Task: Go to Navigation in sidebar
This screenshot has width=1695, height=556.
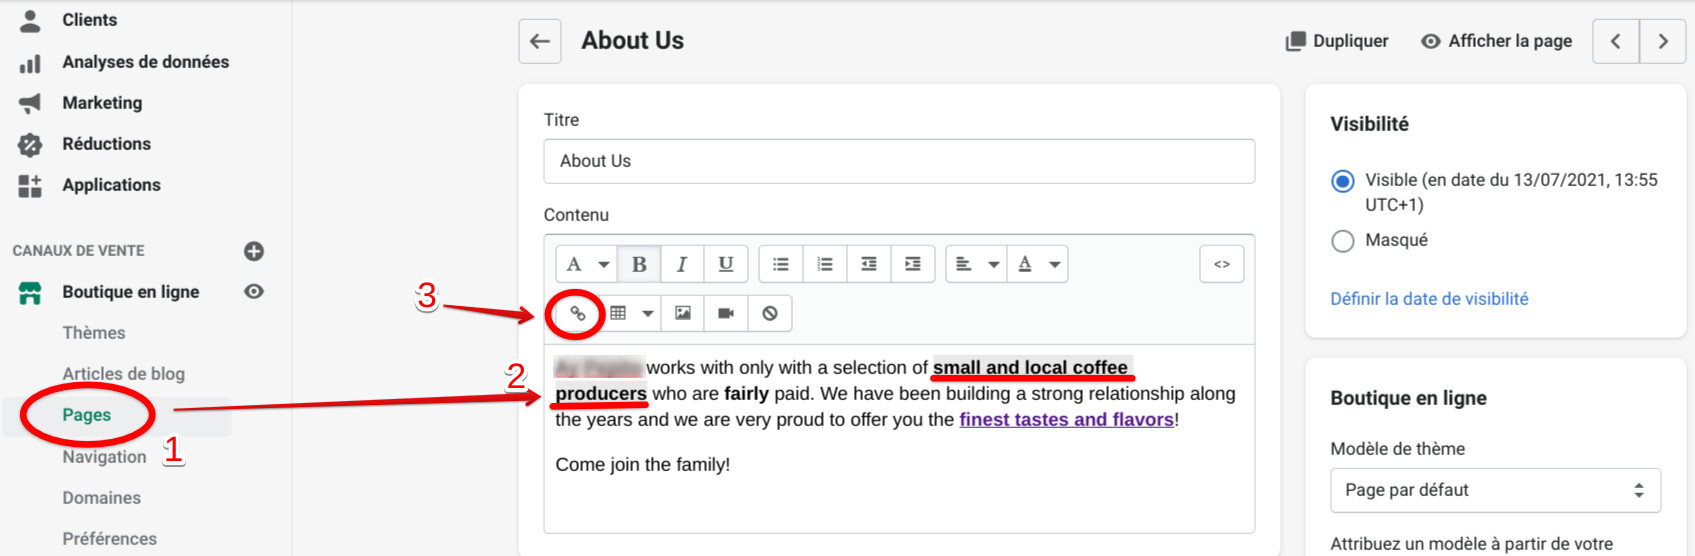Action: tap(104, 457)
